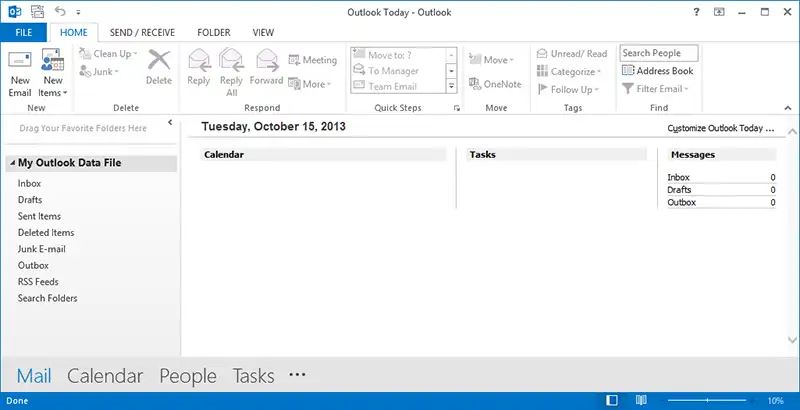Open the Drafts folder in folder pane
This screenshot has height=410, width=800.
30,199
